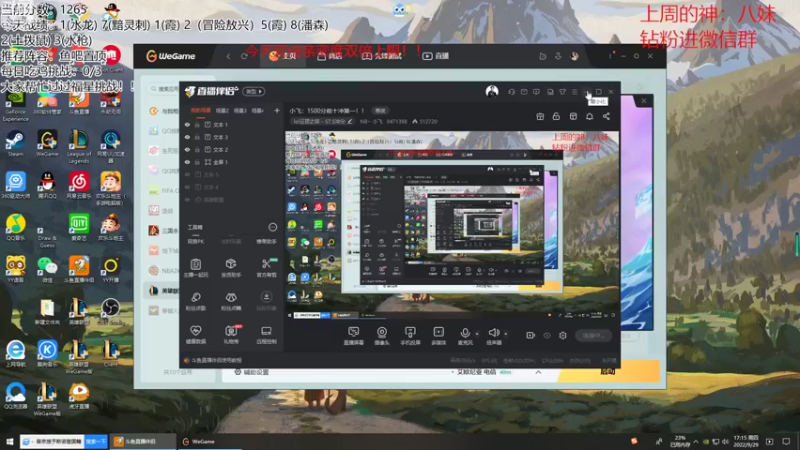Open the 礼物秀 tool

pos(231,335)
